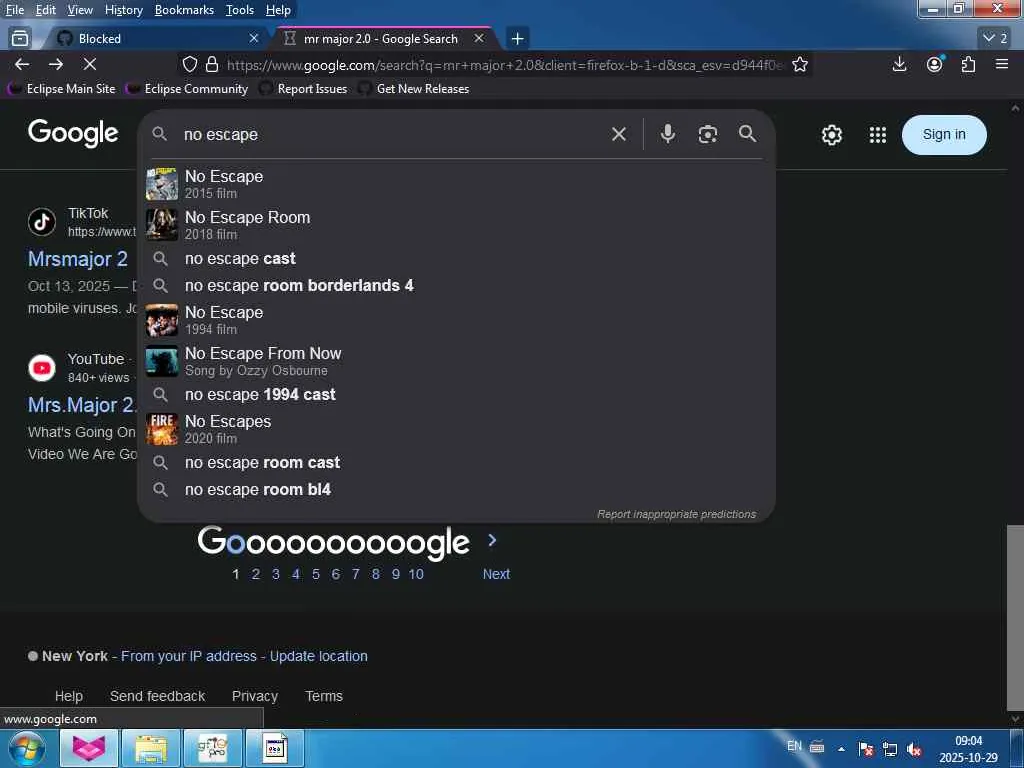Open Firefox application hamburger menu
This screenshot has width=1024, height=768.
point(1002,64)
